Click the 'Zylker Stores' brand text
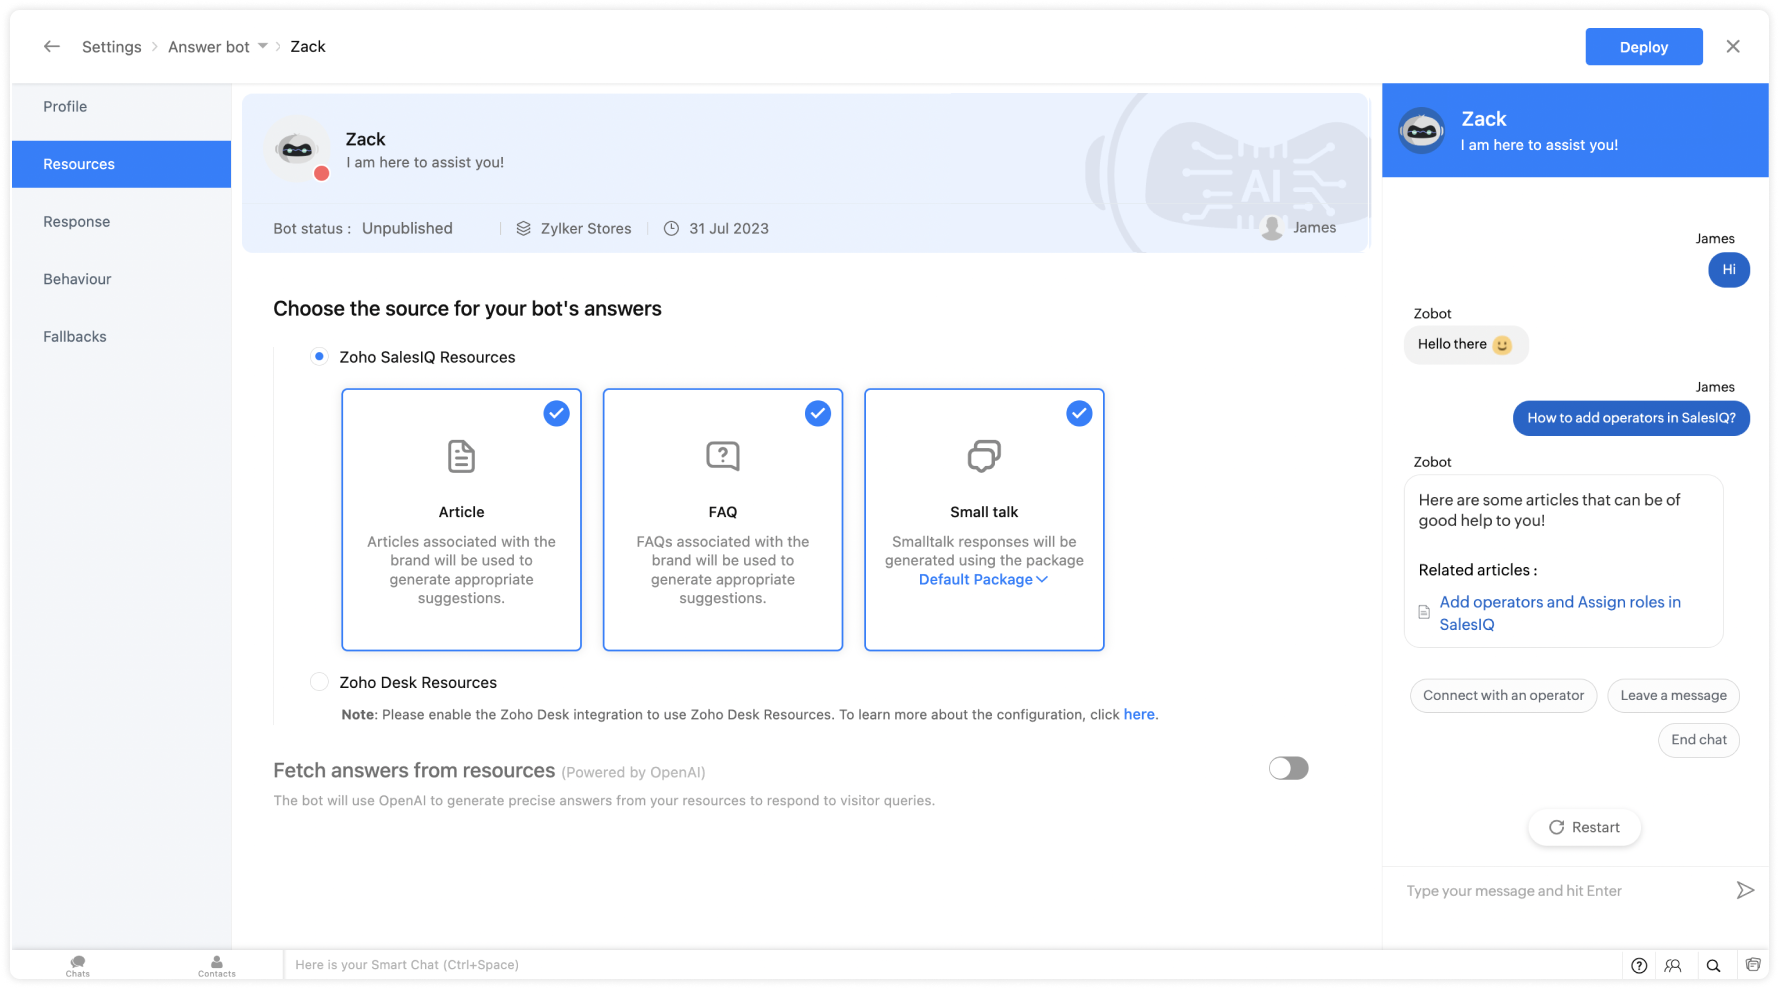This screenshot has height=989, width=1779. coord(586,228)
